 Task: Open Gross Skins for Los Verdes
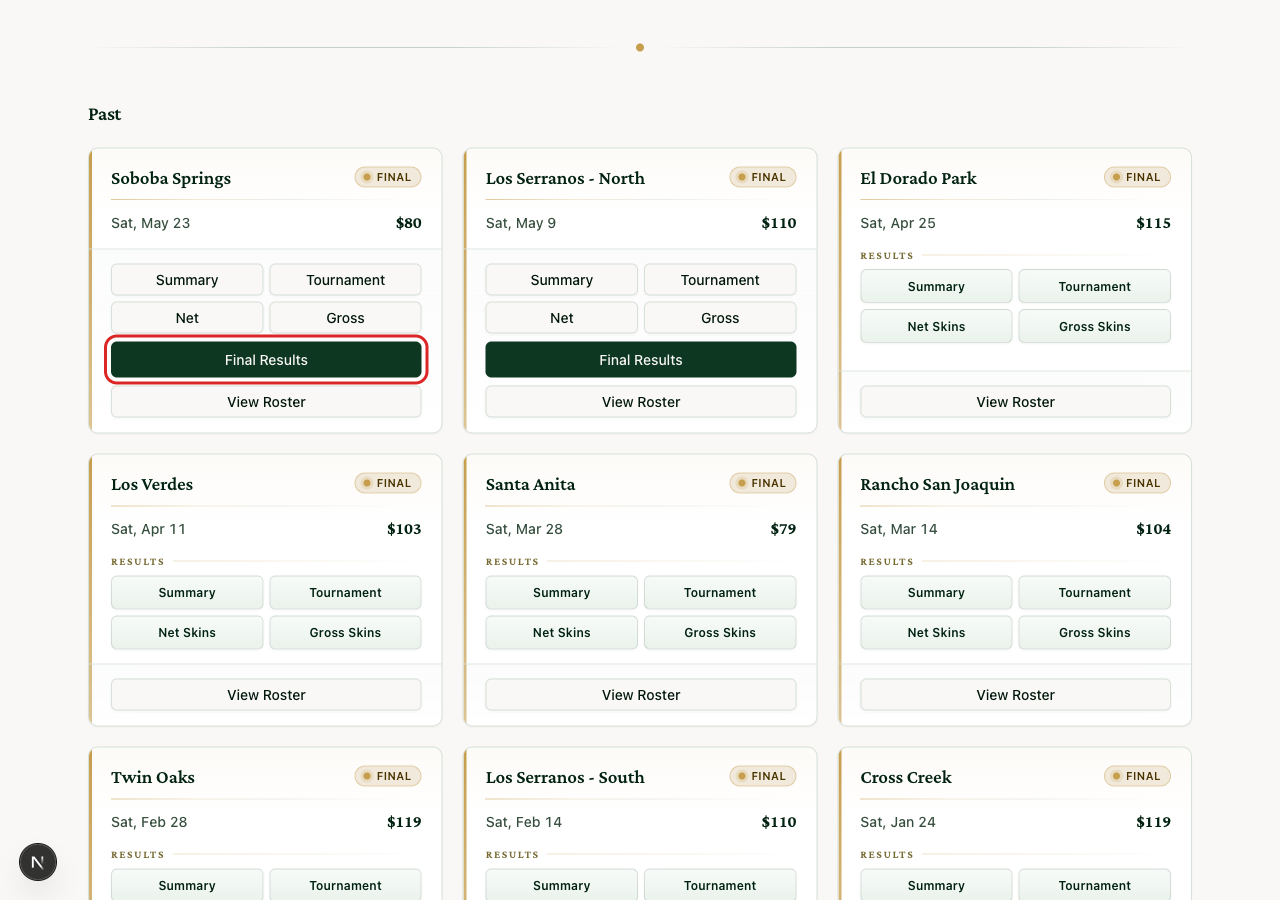click(345, 632)
